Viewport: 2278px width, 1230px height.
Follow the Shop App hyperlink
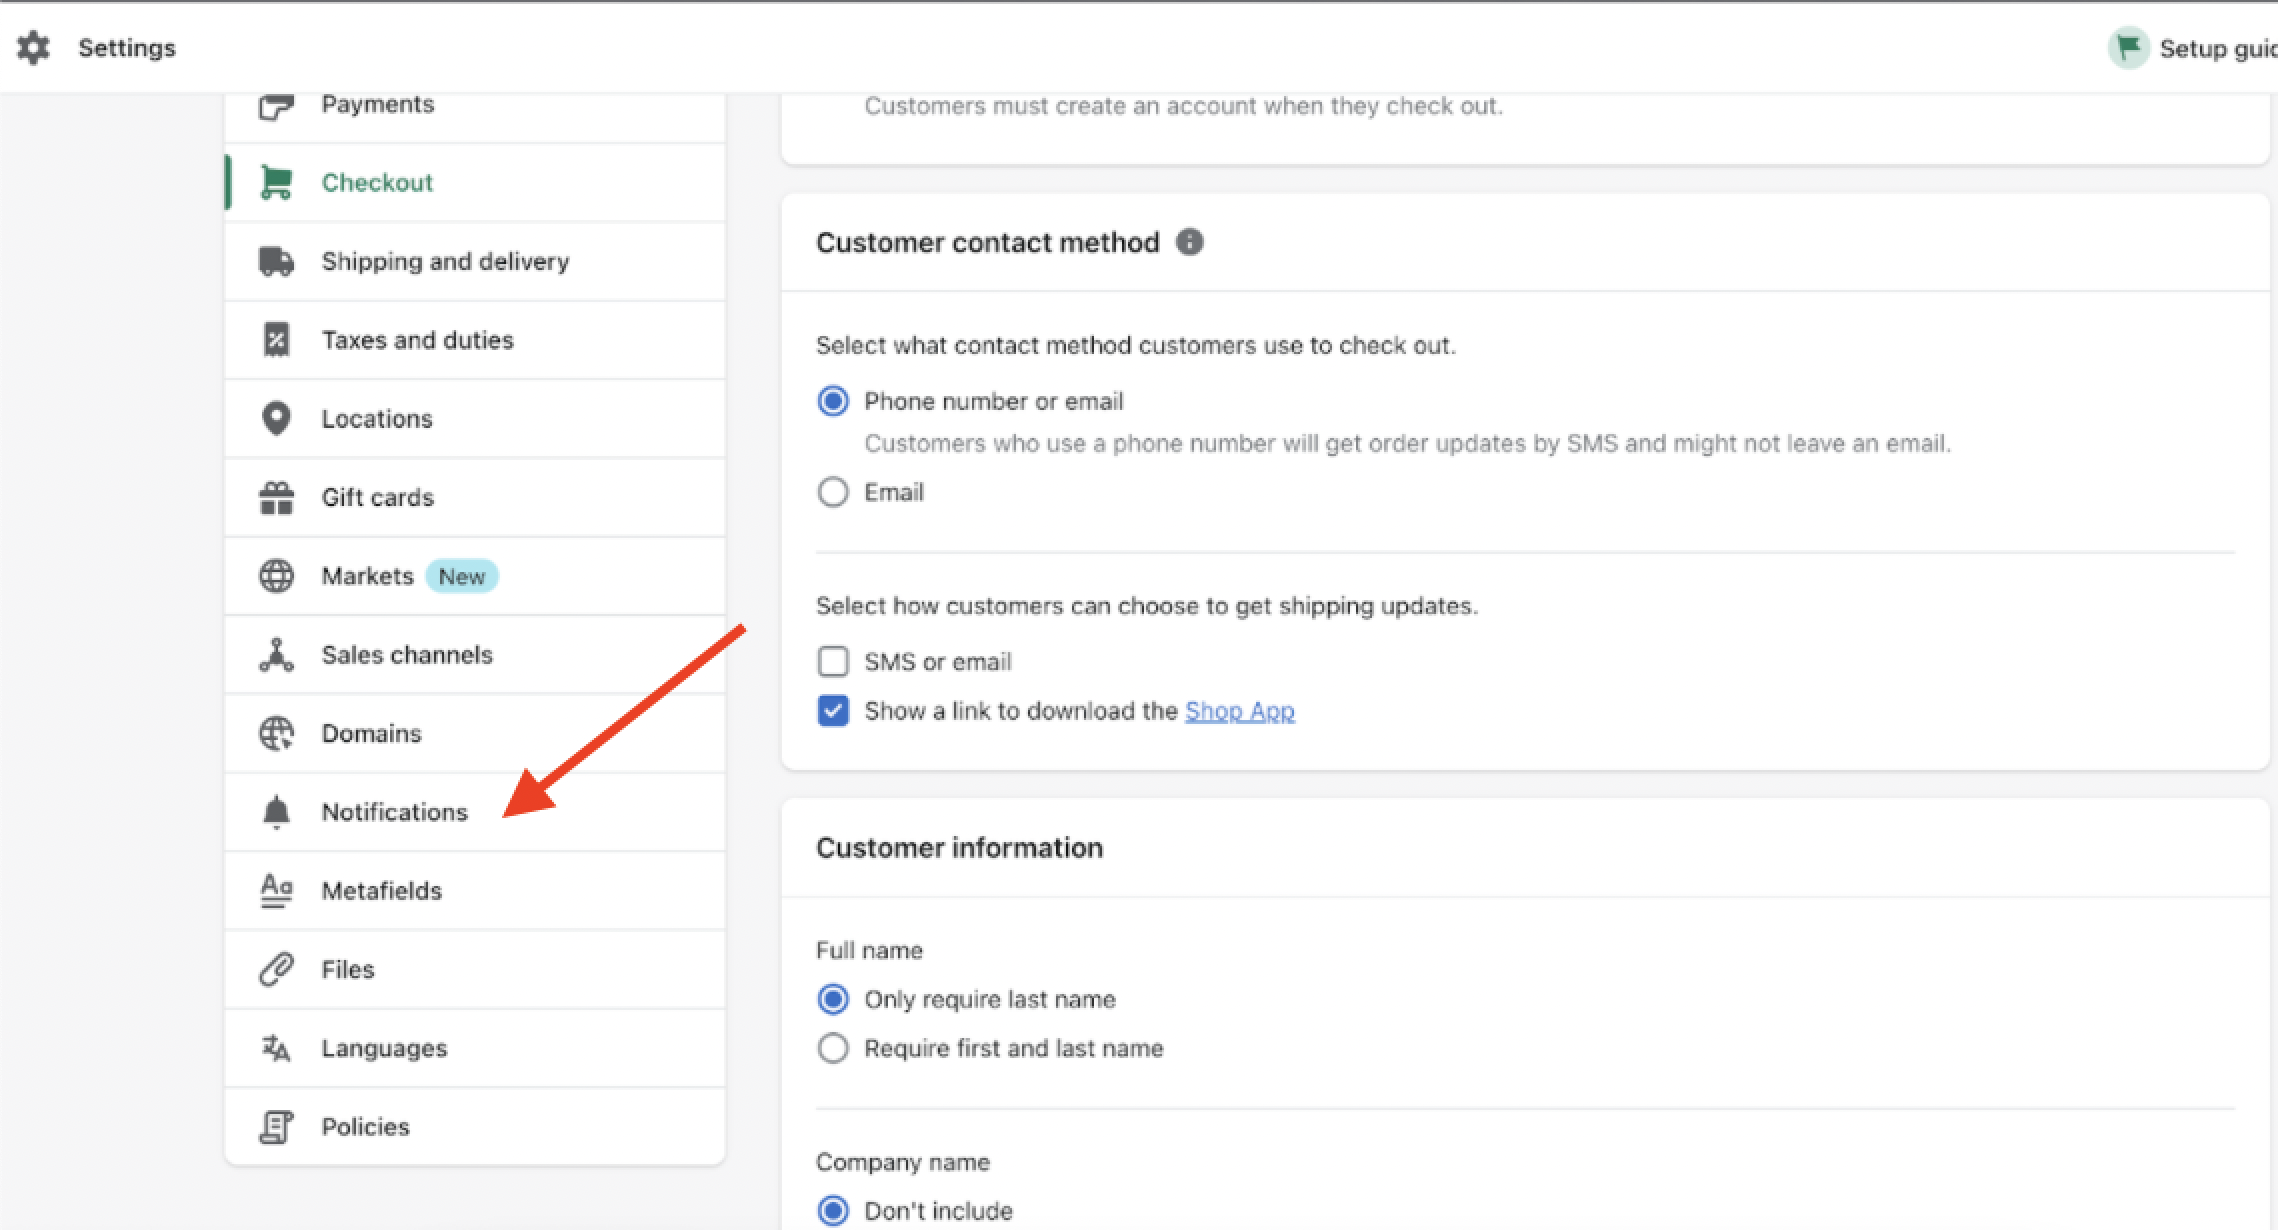[1239, 711]
